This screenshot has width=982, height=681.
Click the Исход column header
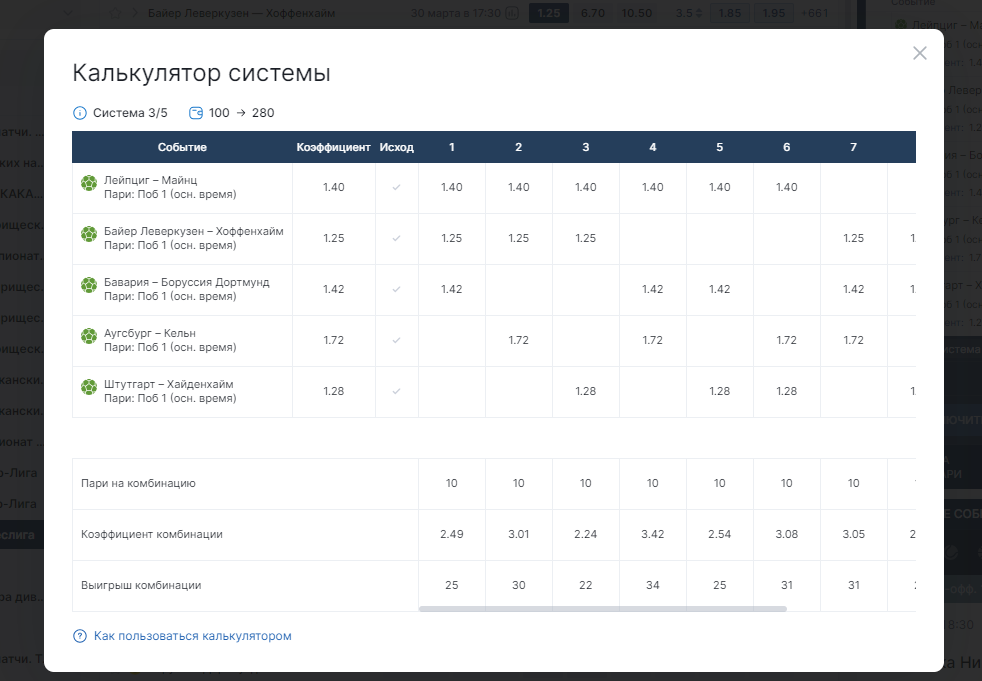point(396,147)
